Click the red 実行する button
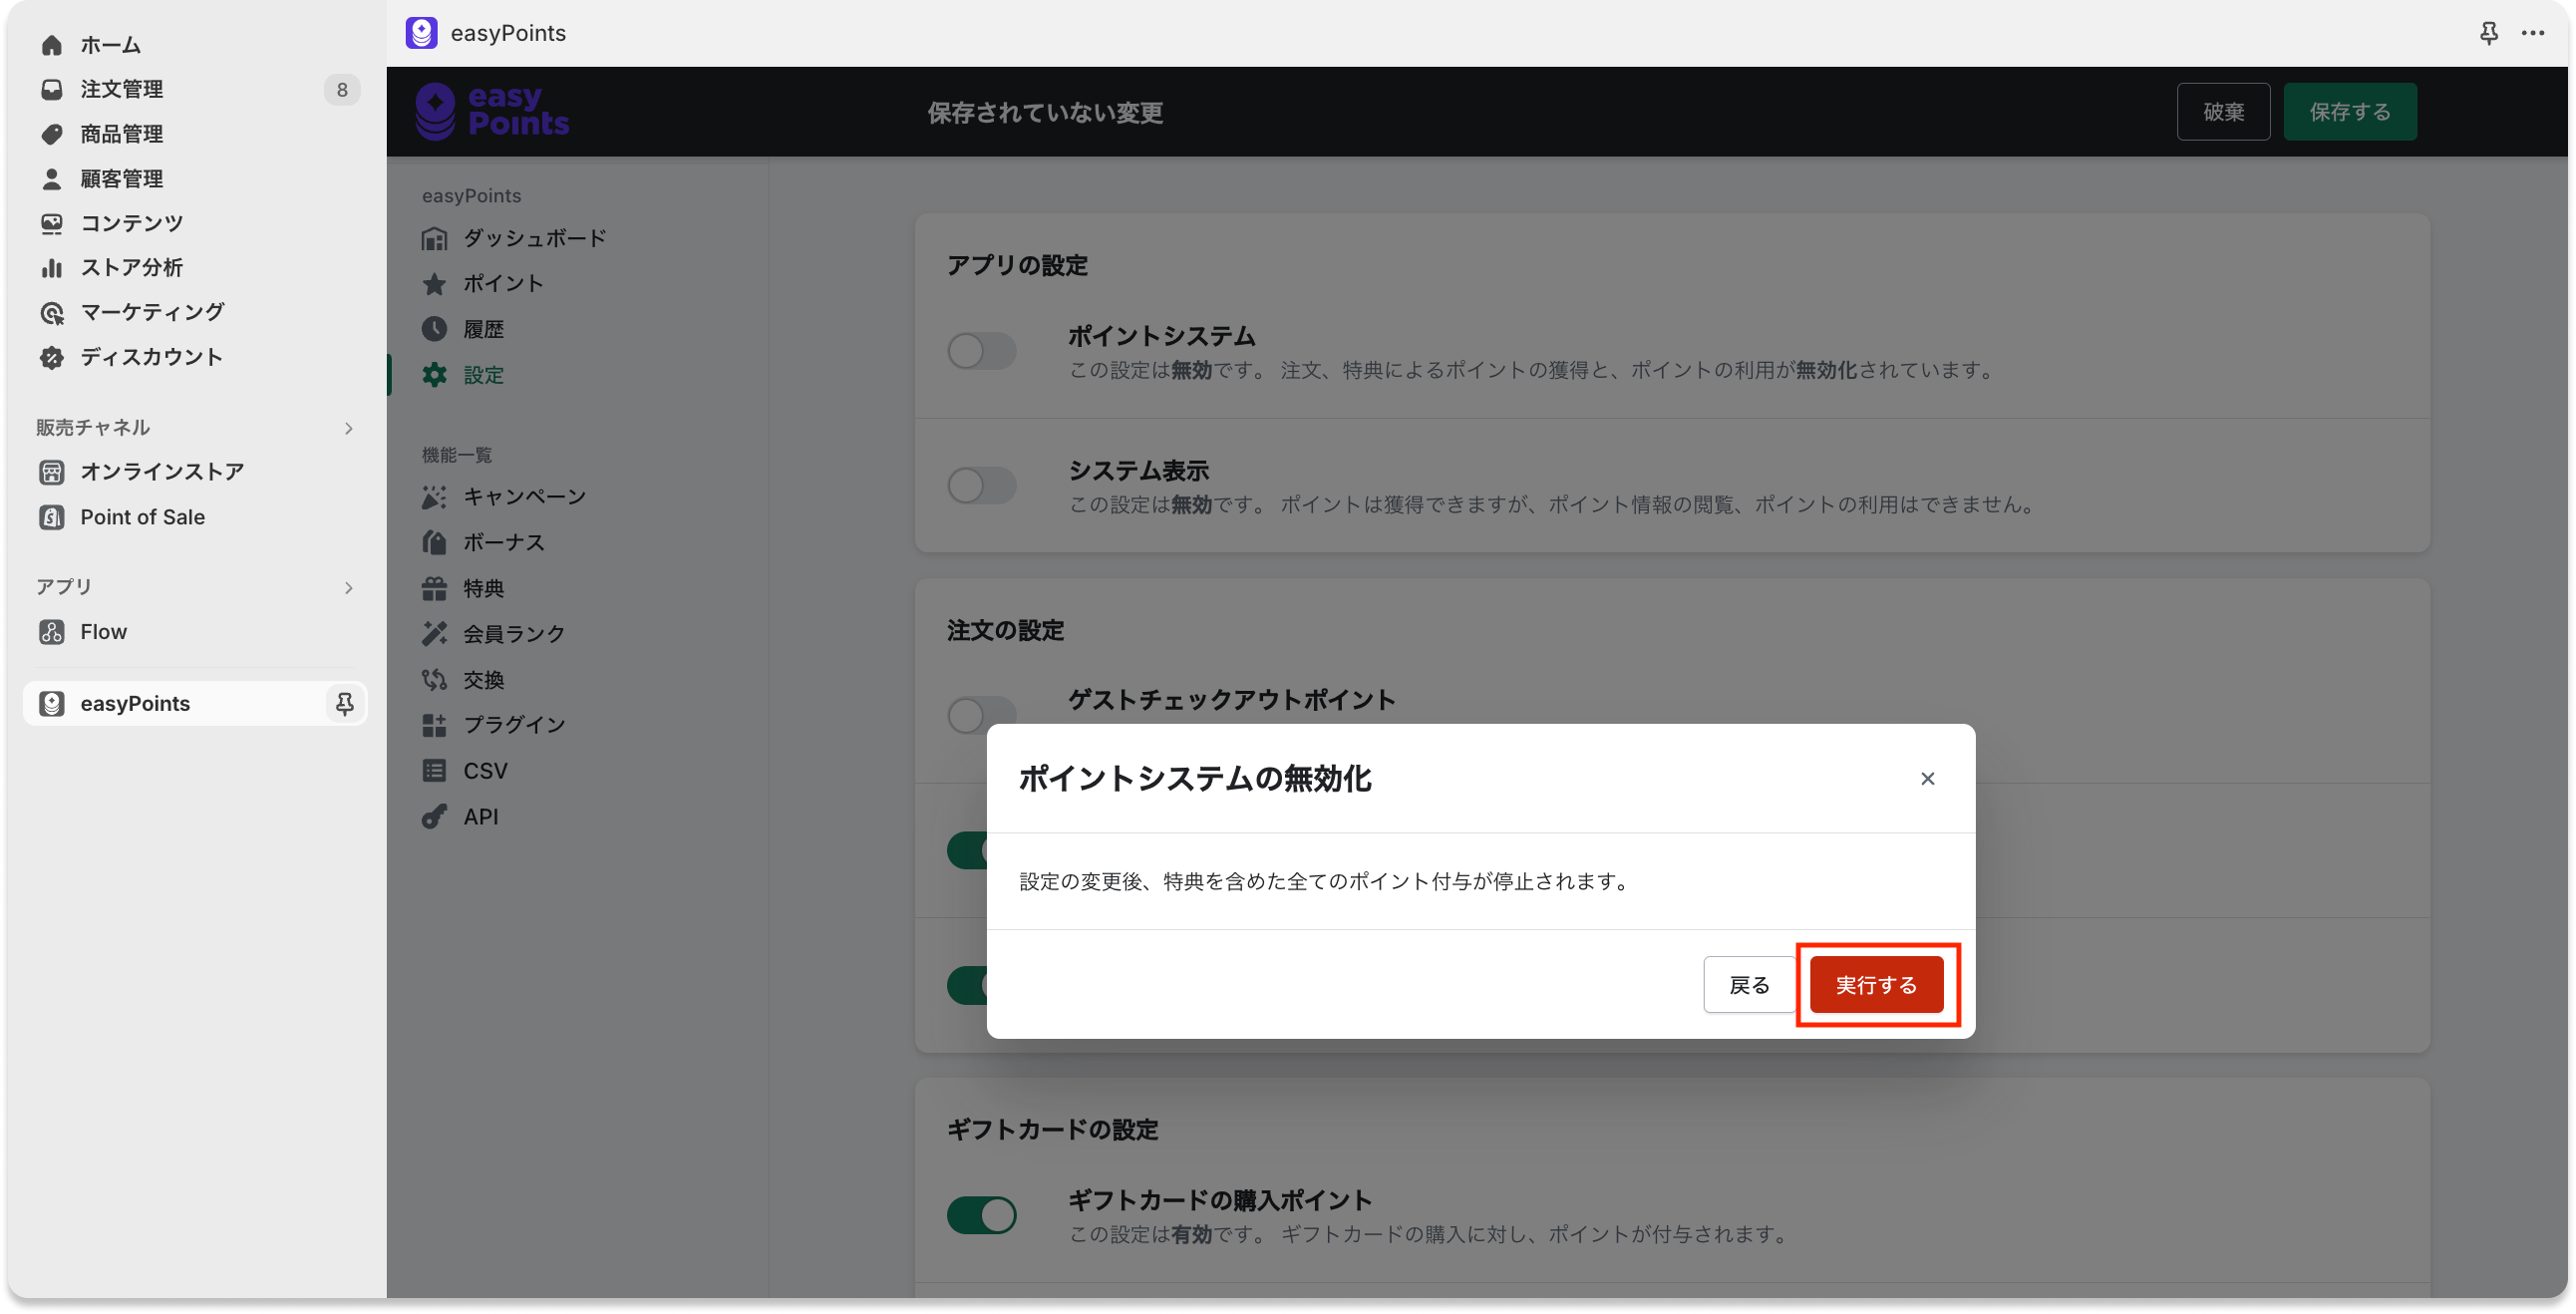 [x=1876, y=985]
